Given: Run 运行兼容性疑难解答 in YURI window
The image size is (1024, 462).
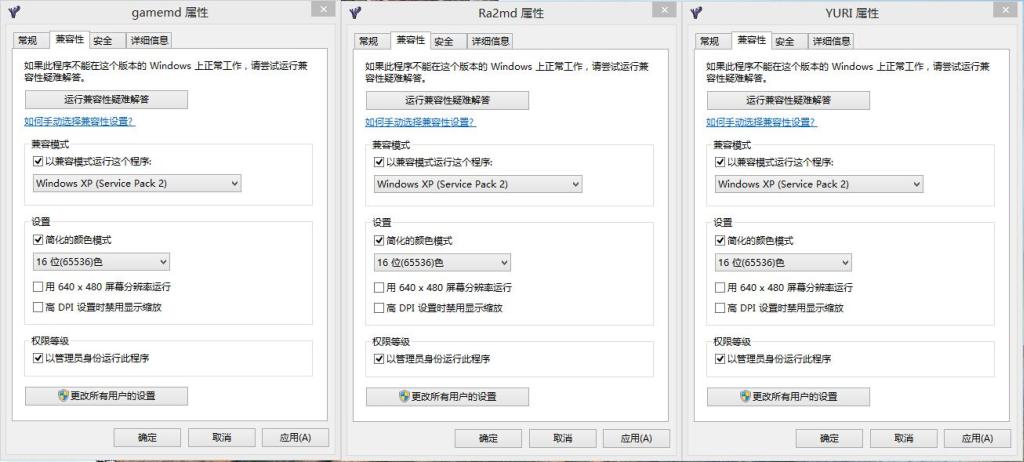Looking at the screenshot, I should pos(788,100).
